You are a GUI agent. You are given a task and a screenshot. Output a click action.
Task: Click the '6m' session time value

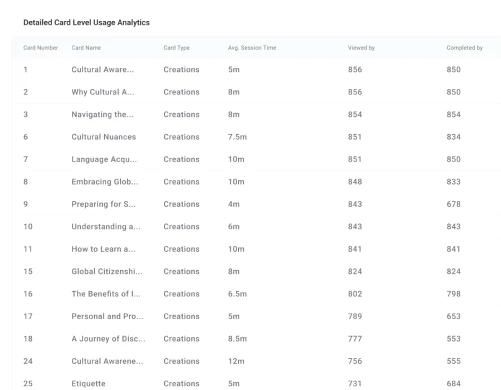coord(234,226)
